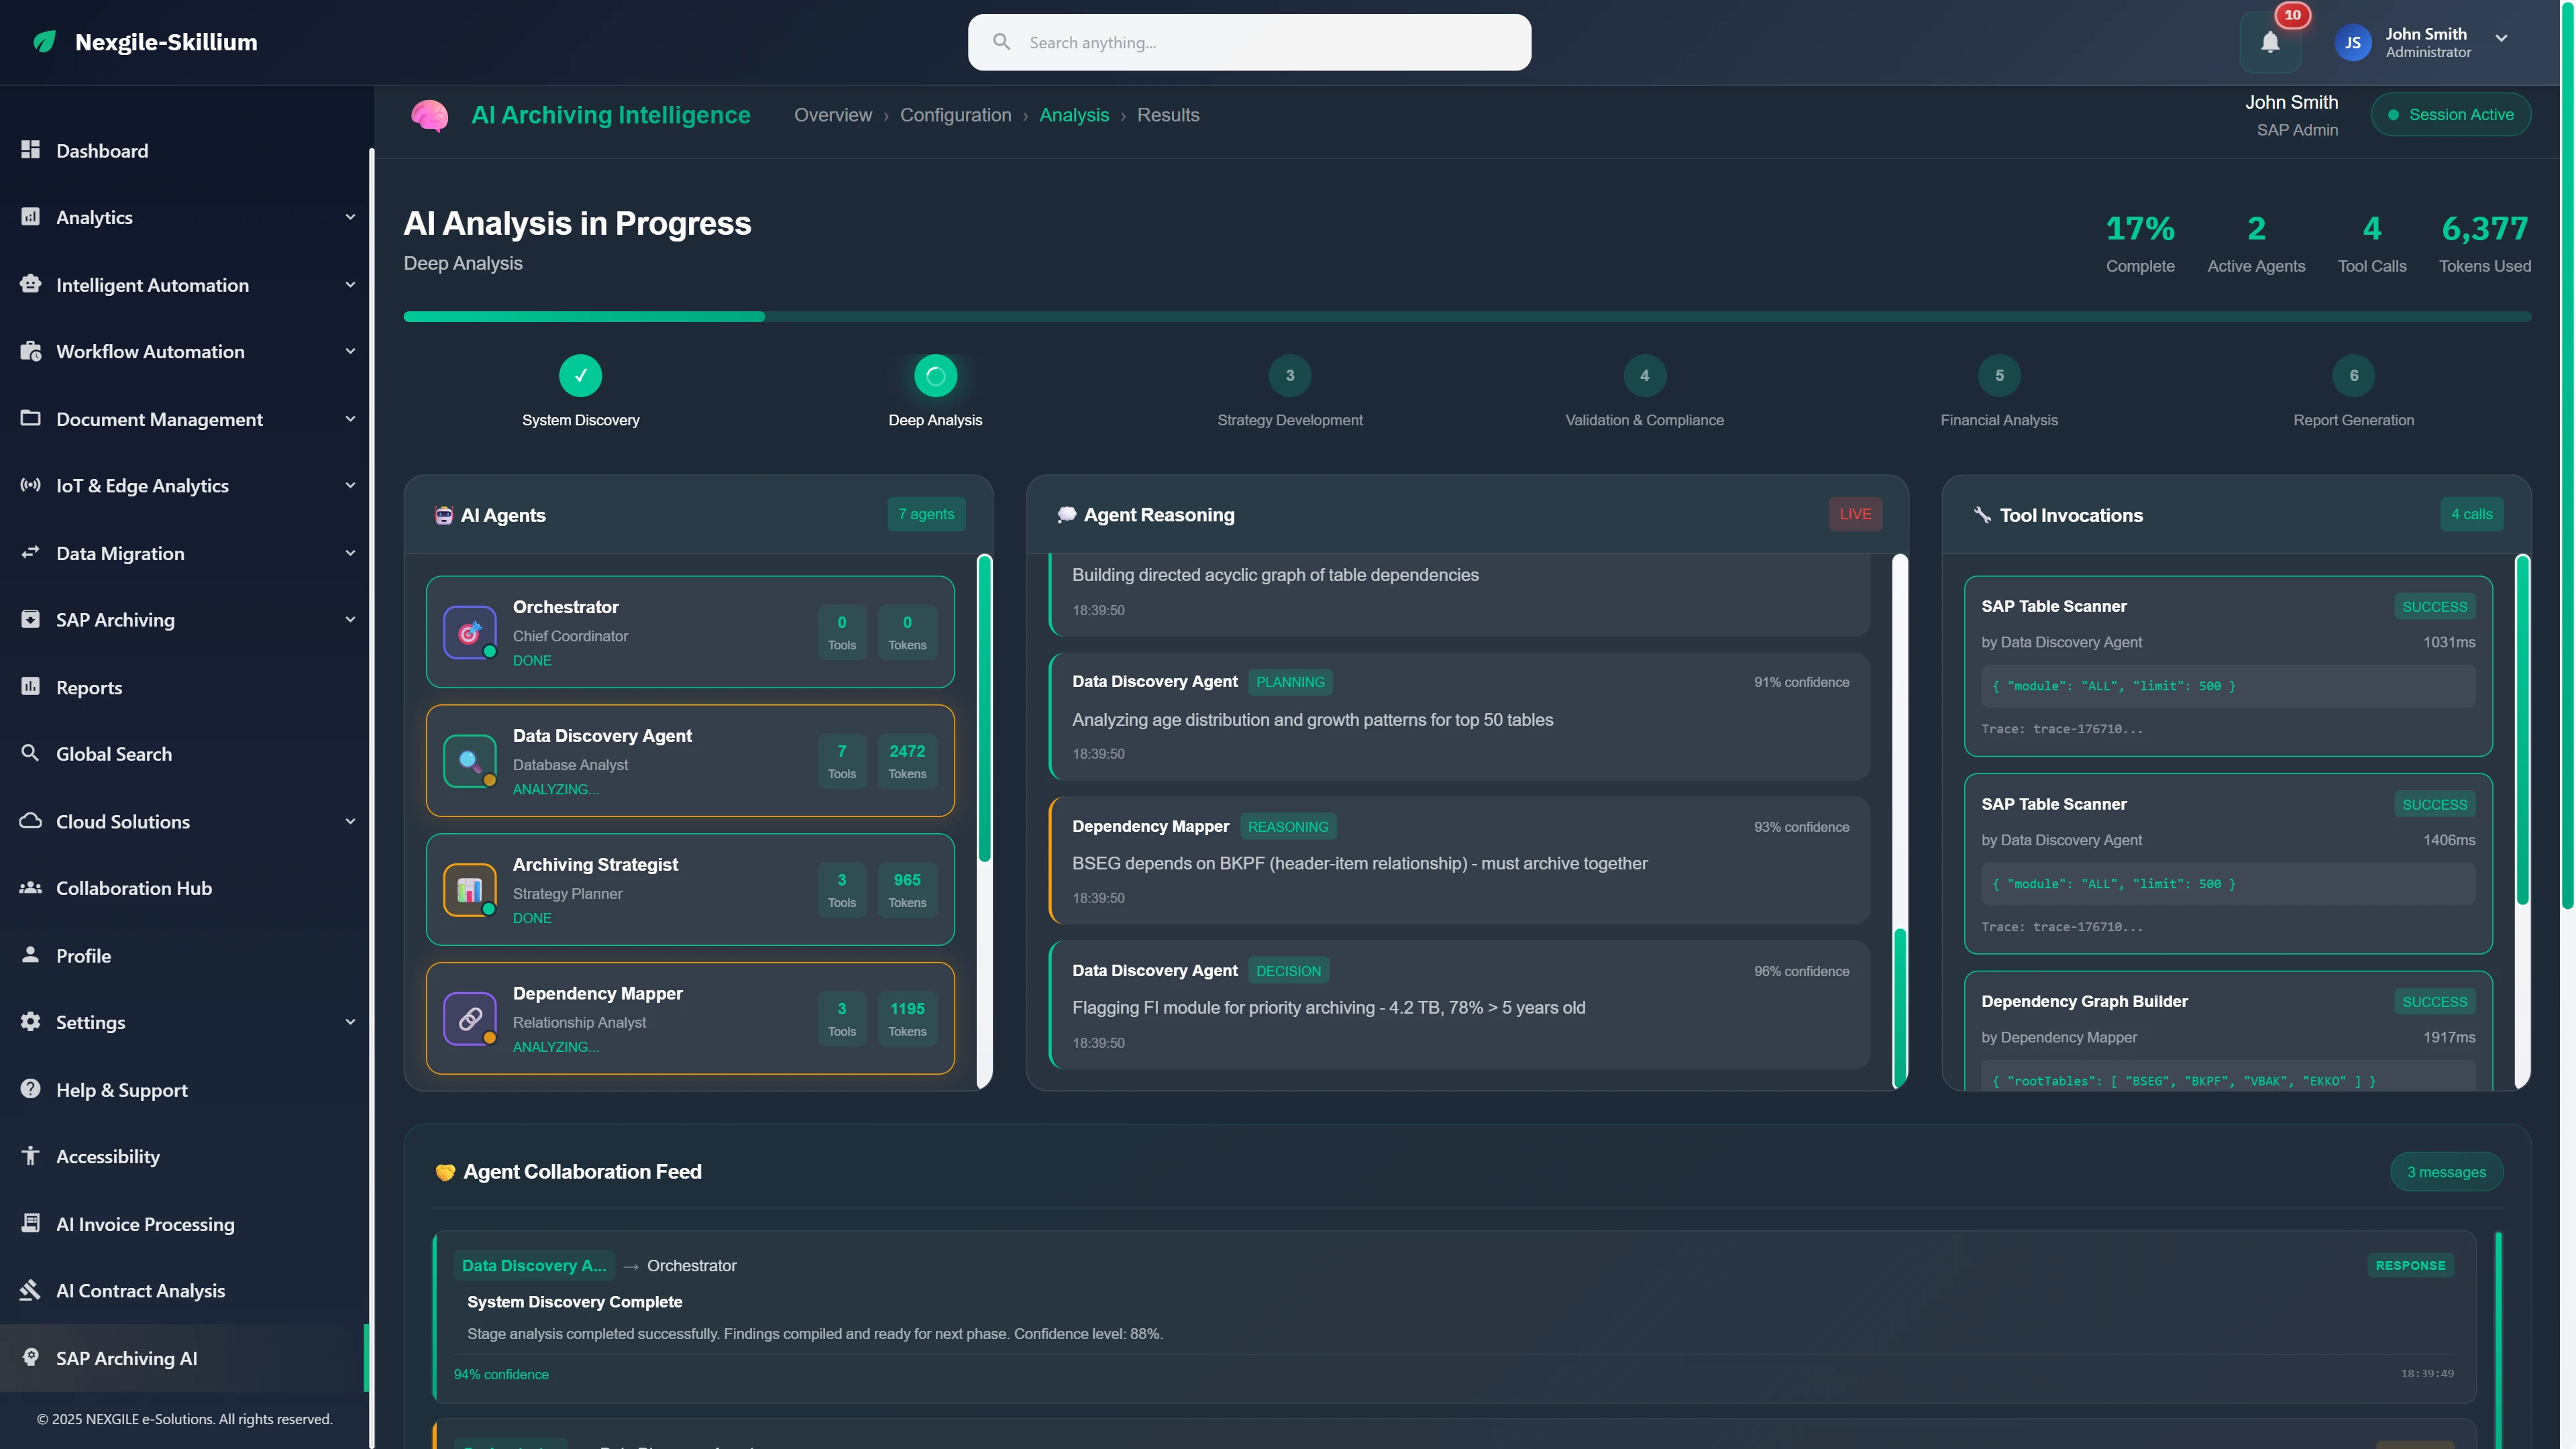The width and height of the screenshot is (2576, 1449).
Task: Click the 7 agents badge
Action: 925,514
